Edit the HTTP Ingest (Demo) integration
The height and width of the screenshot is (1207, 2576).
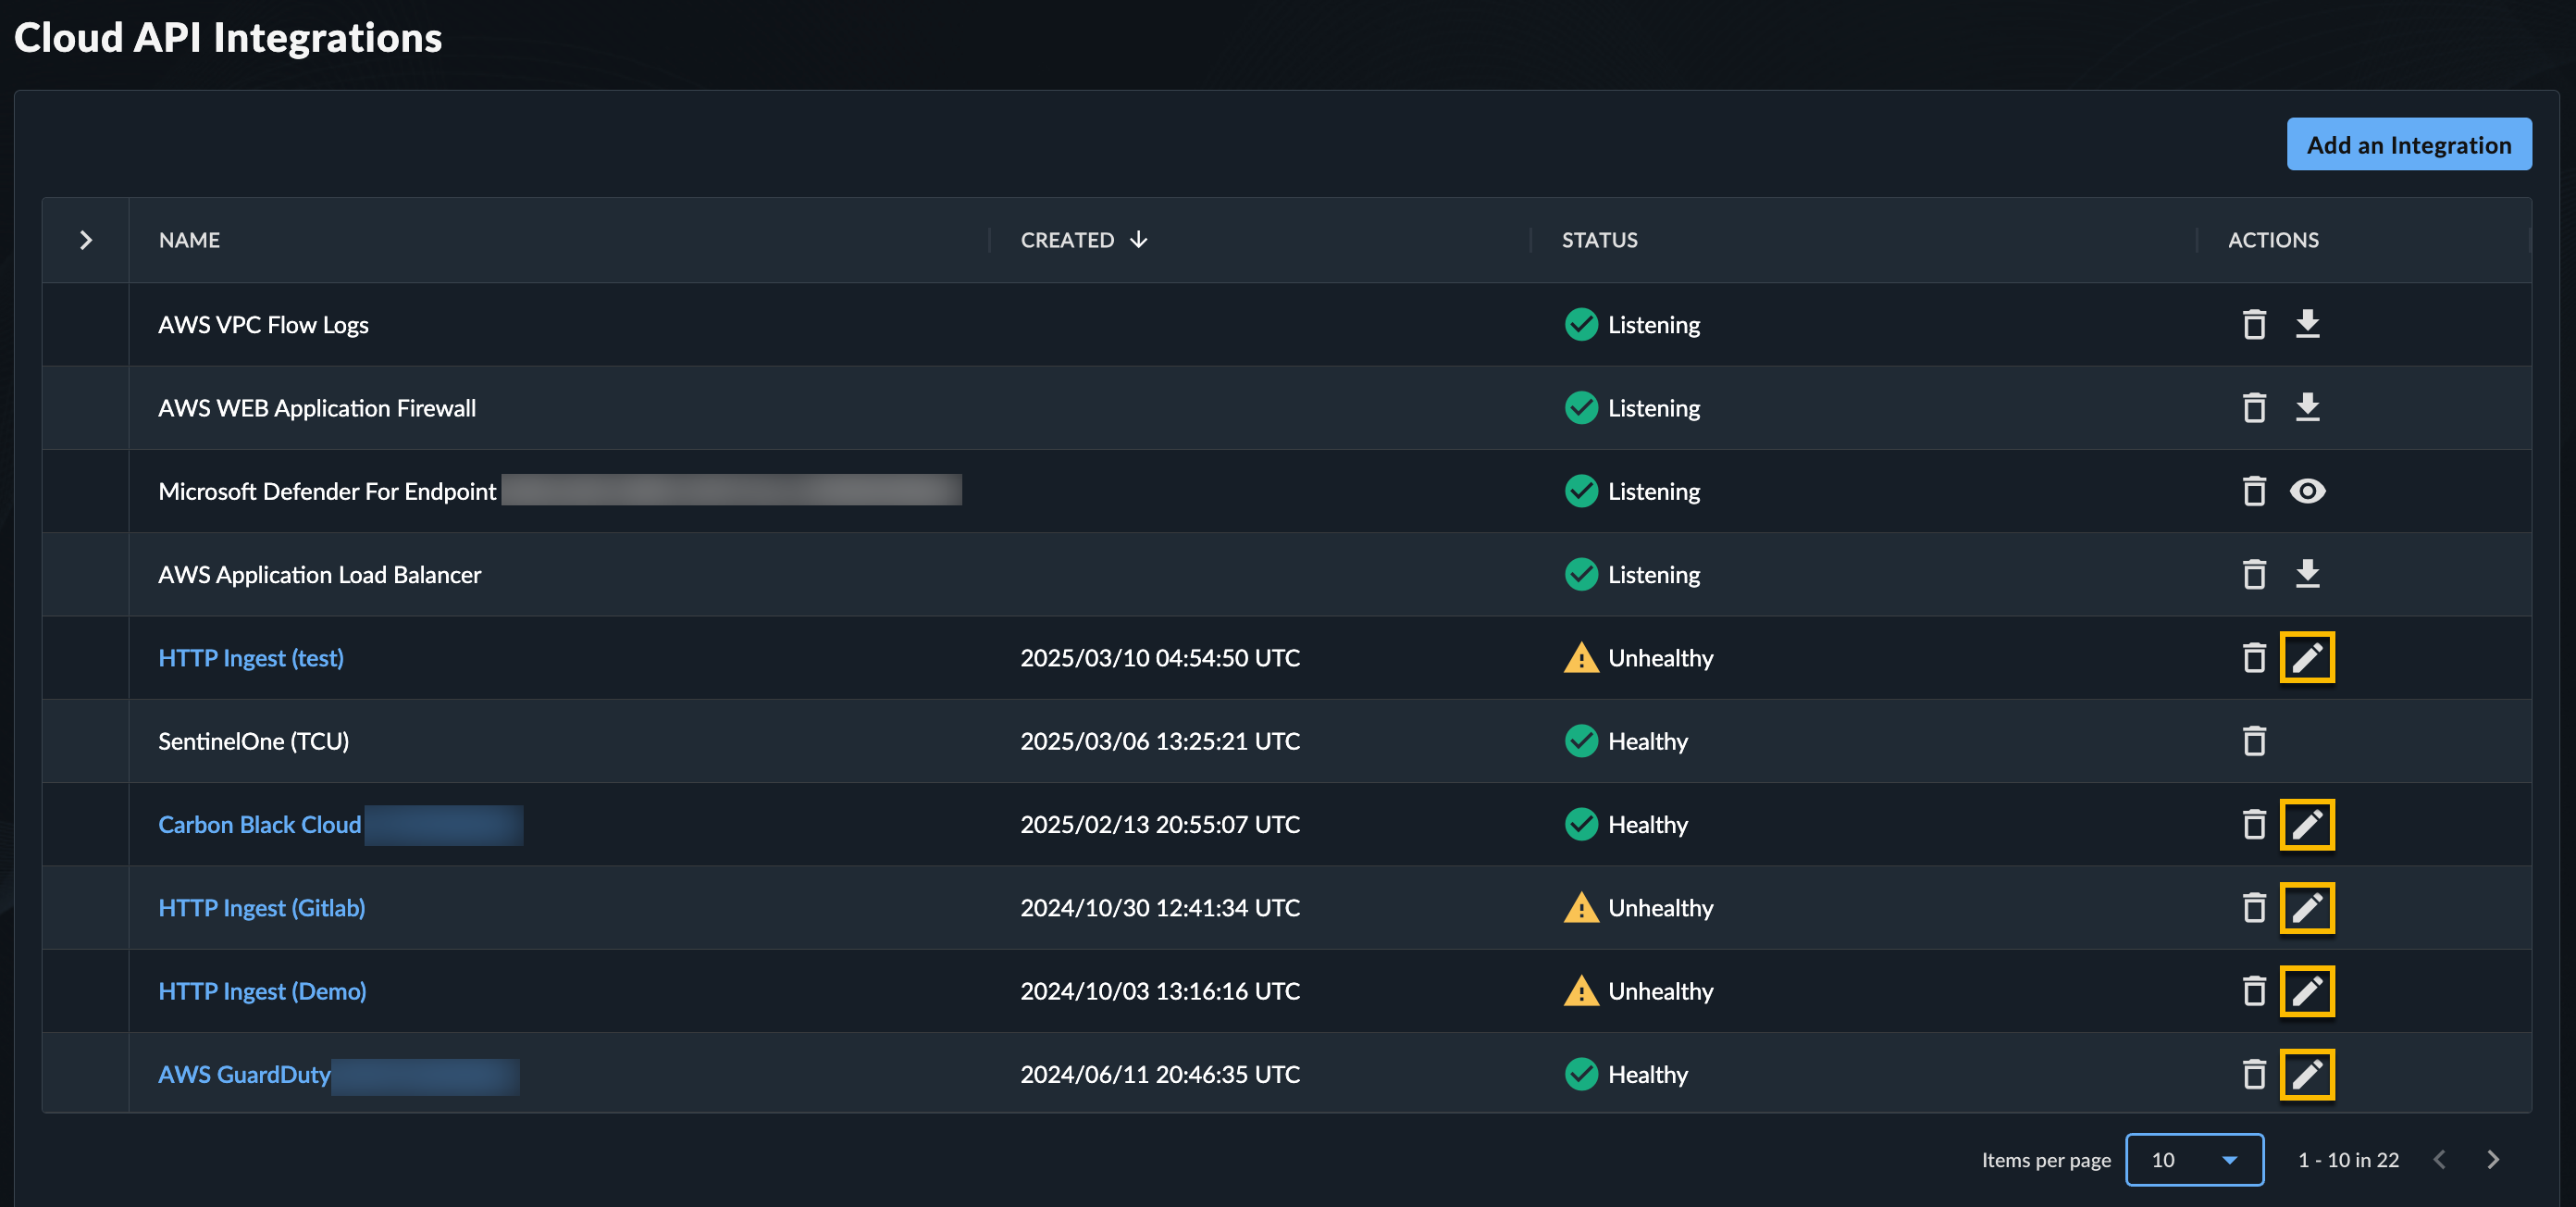click(2307, 991)
